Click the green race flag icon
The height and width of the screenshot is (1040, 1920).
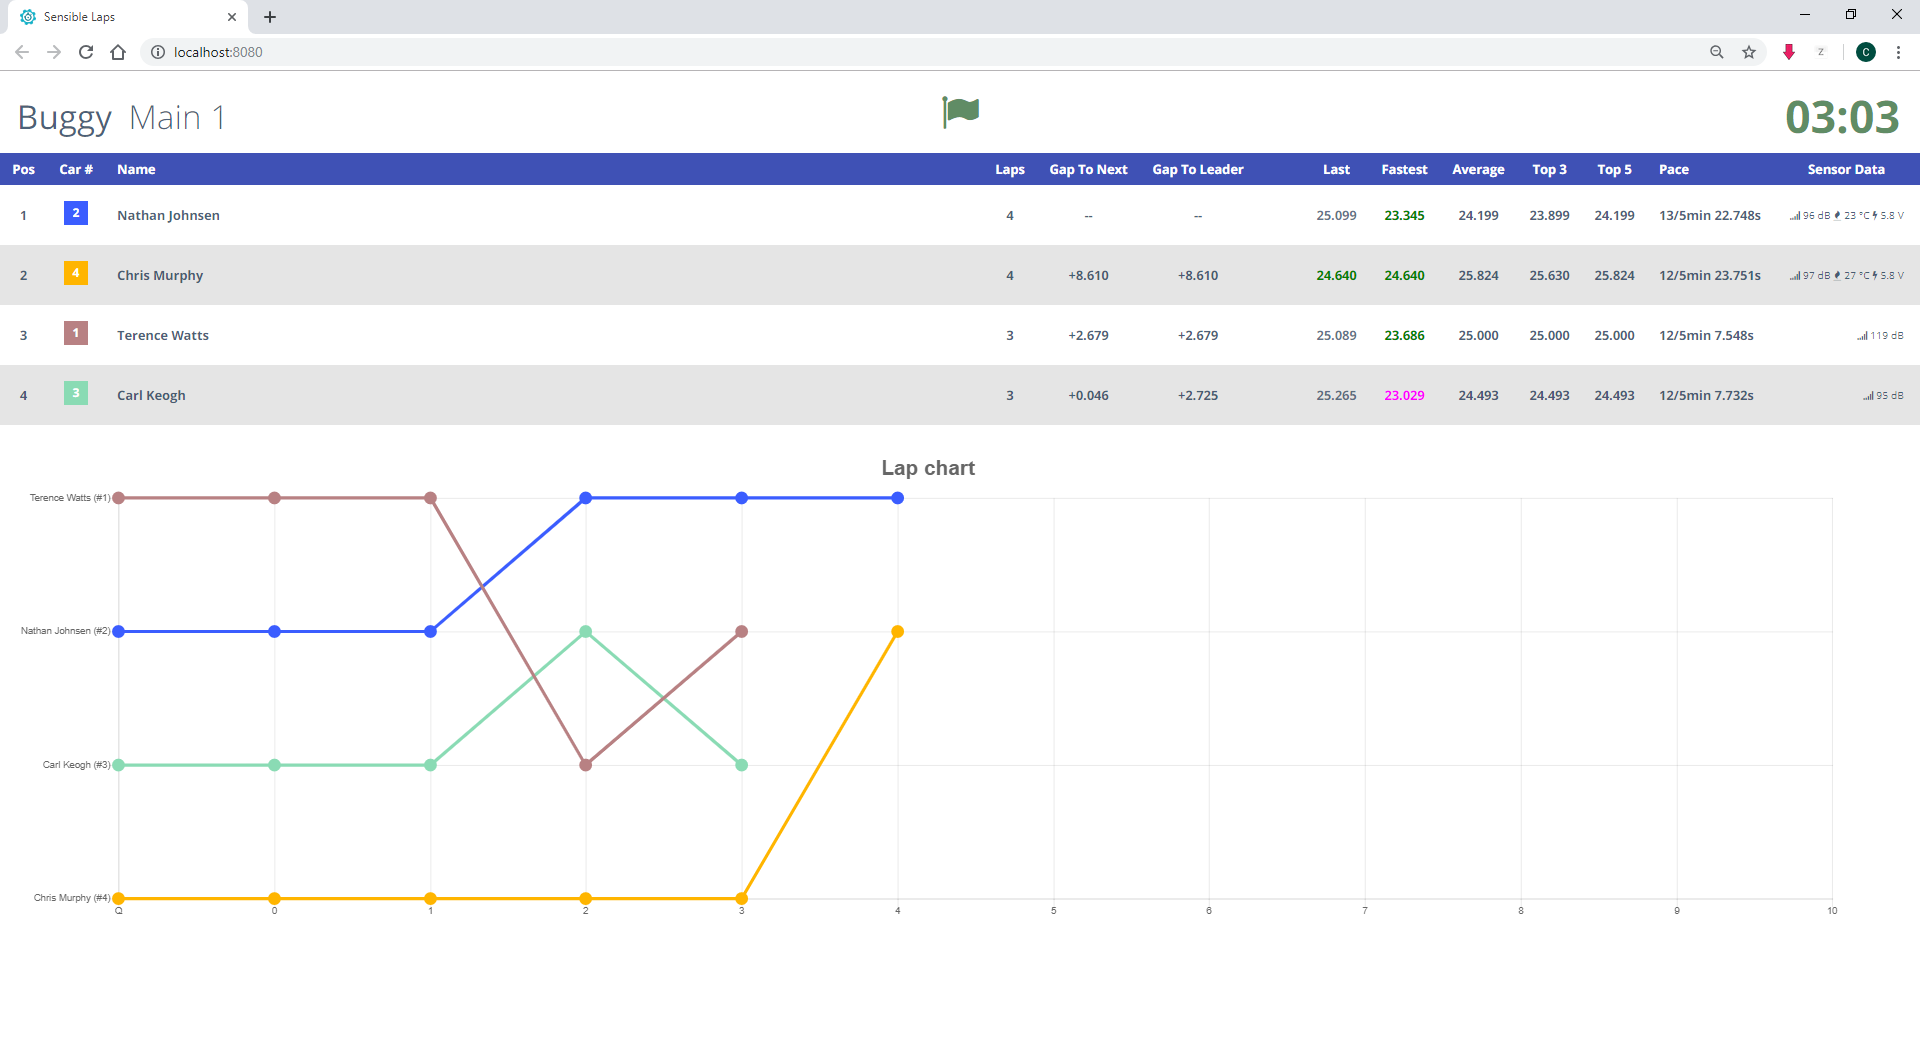tap(960, 111)
